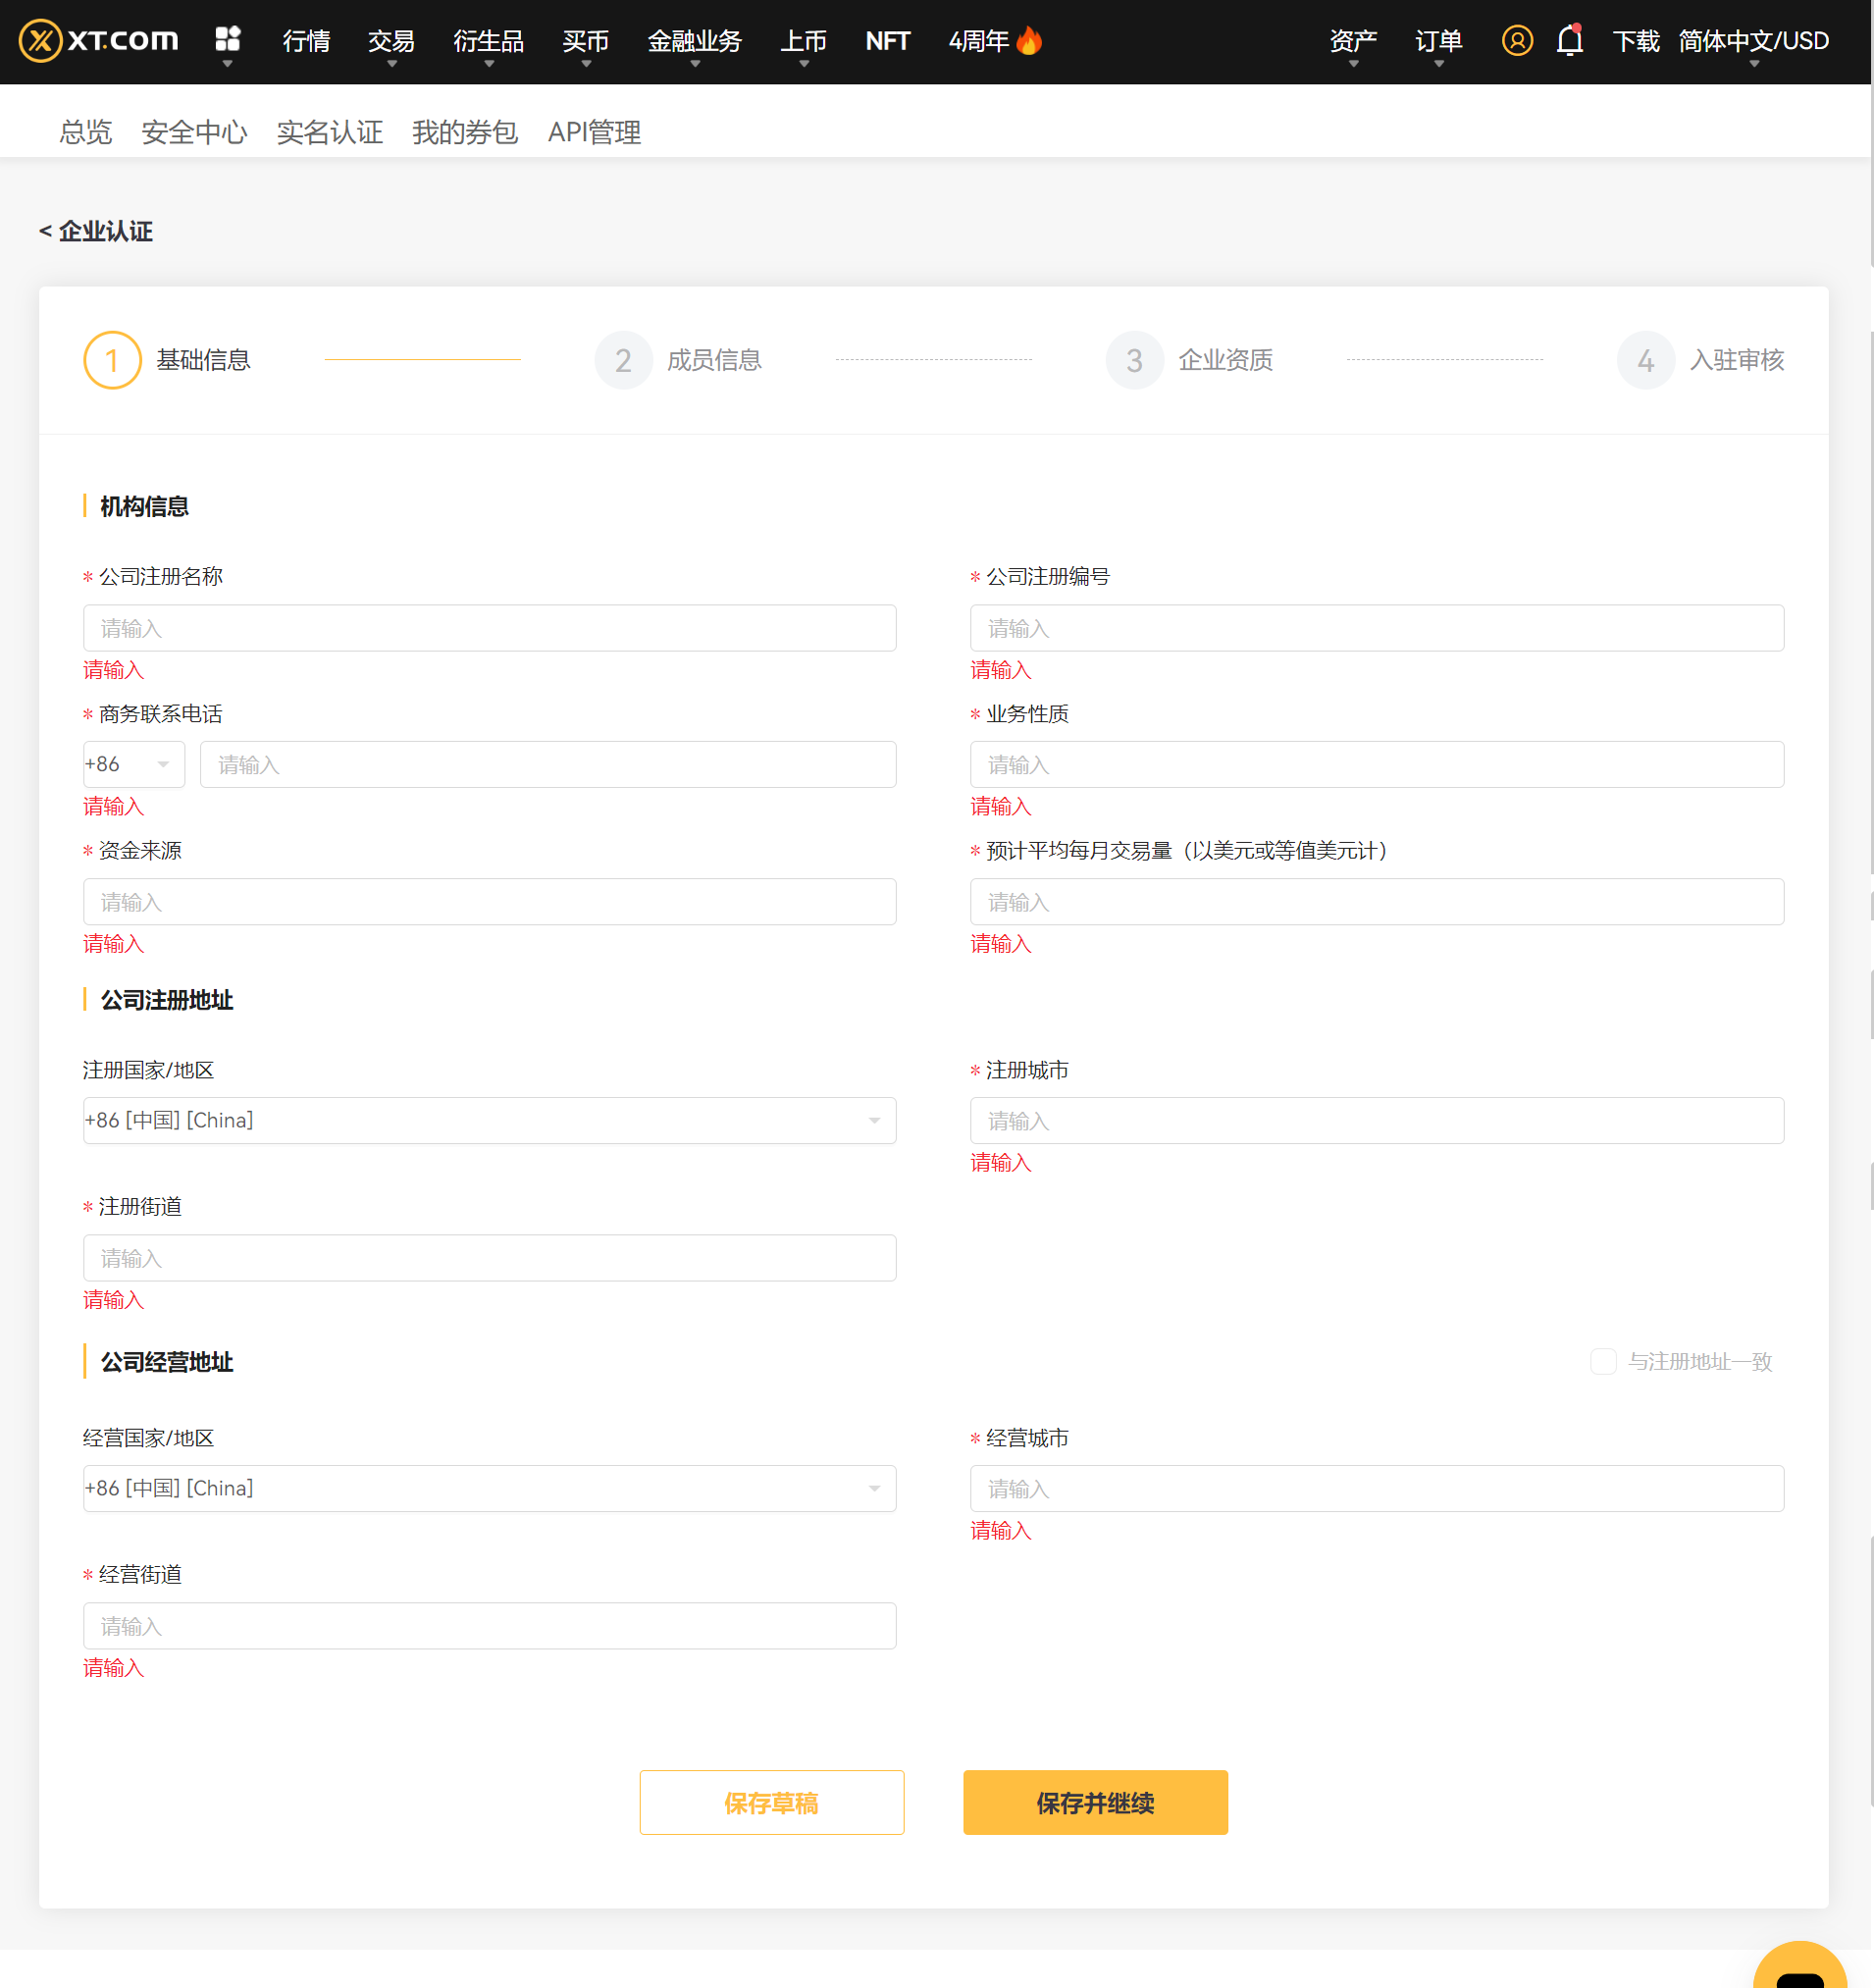Open the chat support bubble
The image size is (1874, 1988).
pyautogui.click(x=1799, y=1966)
